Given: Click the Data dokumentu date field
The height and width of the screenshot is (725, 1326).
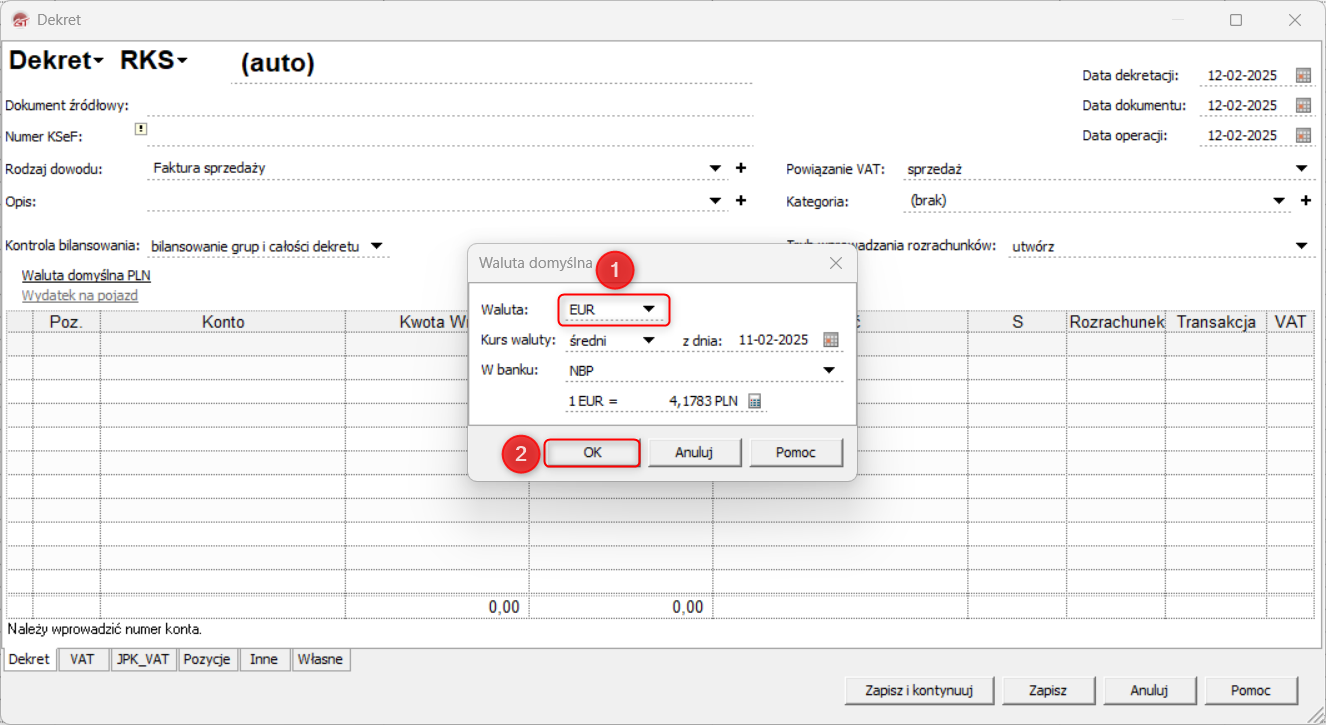Looking at the screenshot, I should pyautogui.click(x=1242, y=105).
